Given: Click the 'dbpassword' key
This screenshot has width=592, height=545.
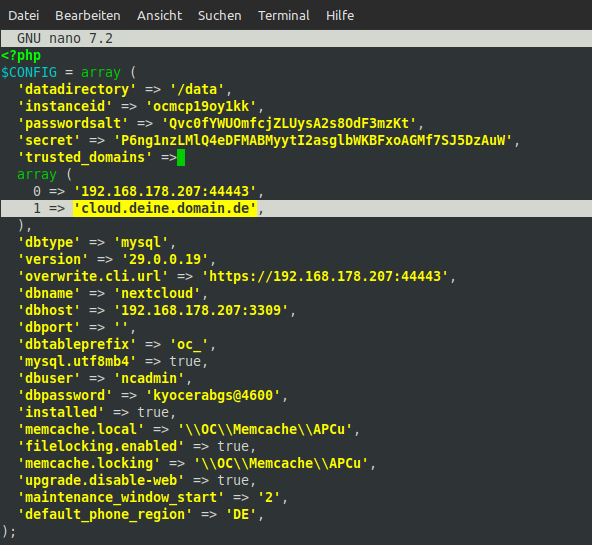Looking at the screenshot, I should 65,395.
